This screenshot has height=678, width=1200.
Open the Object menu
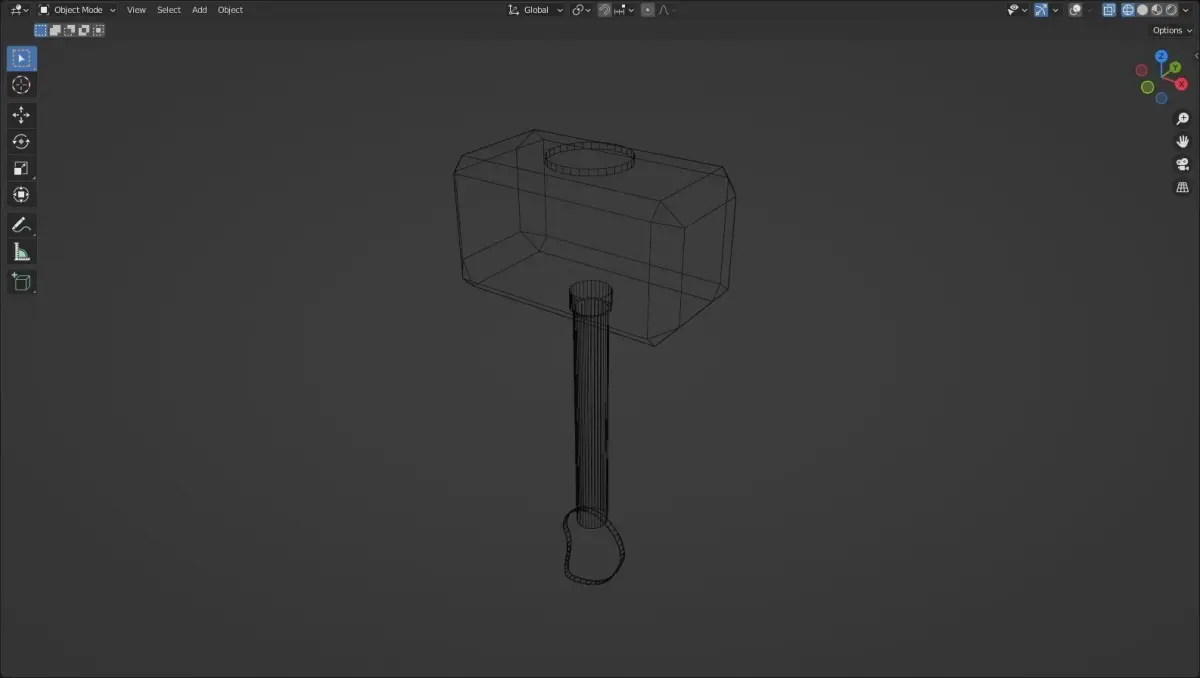point(230,10)
